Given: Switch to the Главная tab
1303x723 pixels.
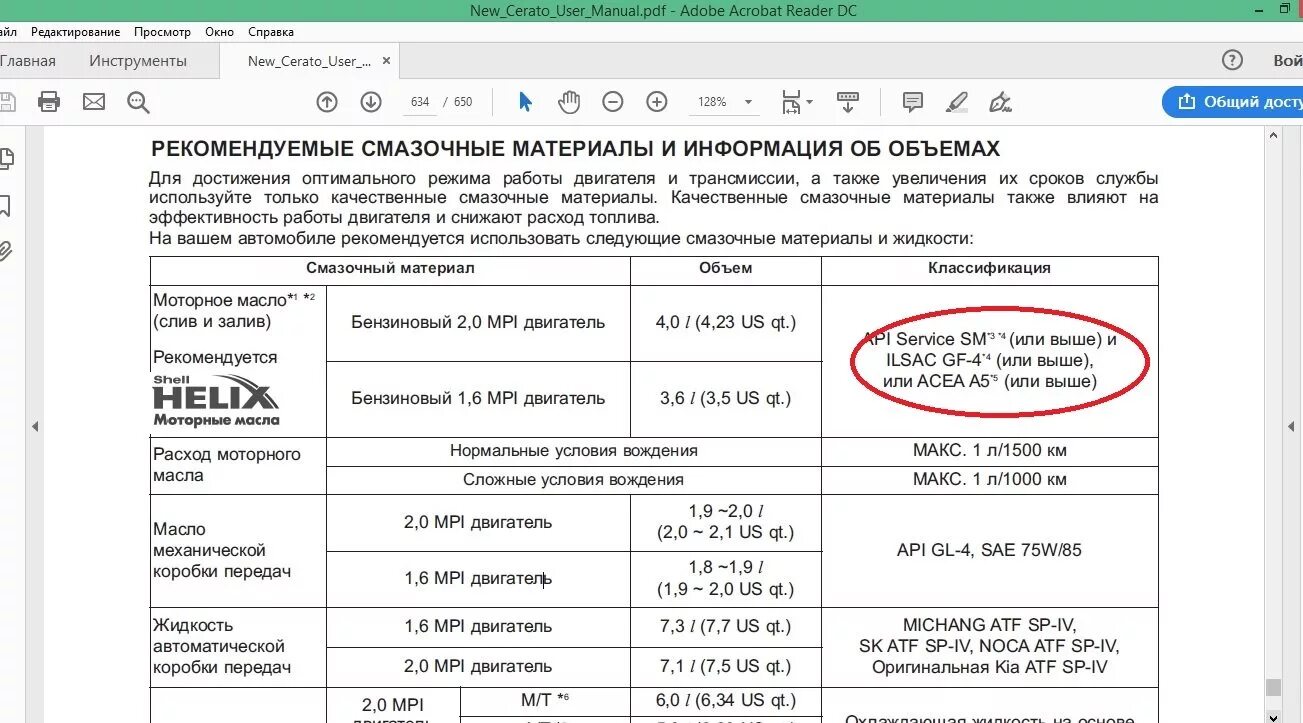Looking at the screenshot, I should pyautogui.click(x=28, y=61).
